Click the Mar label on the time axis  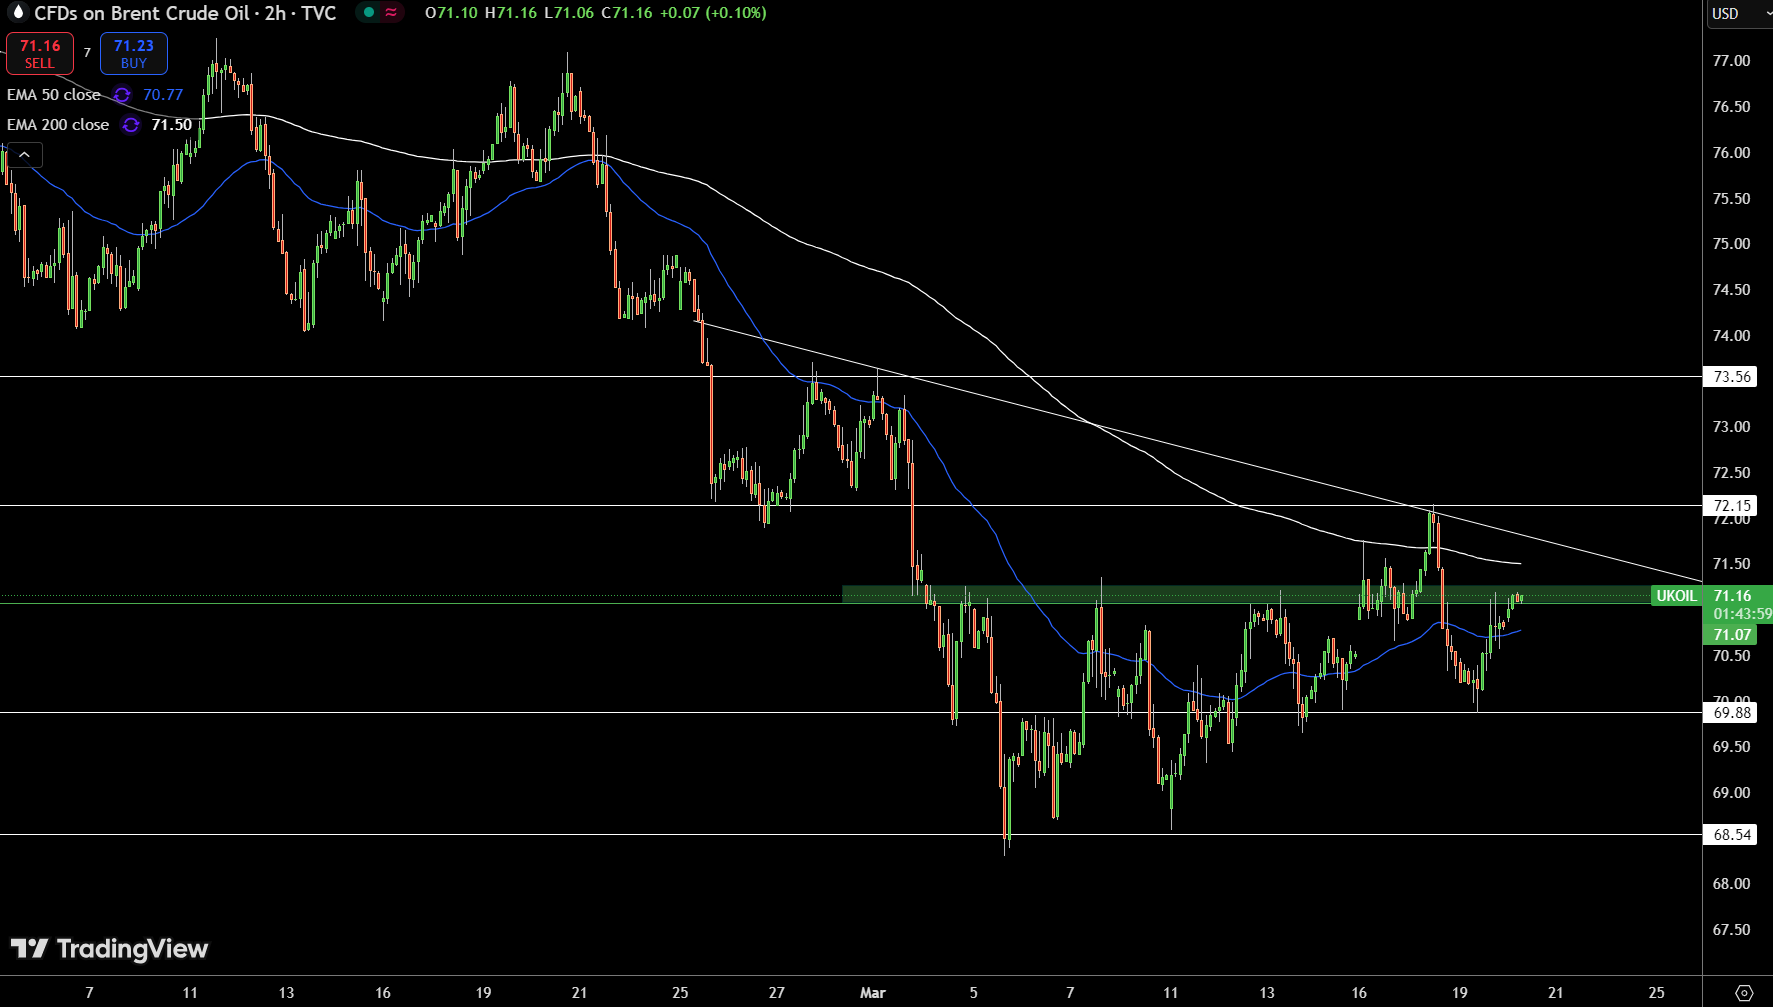[x=873, y=993]
